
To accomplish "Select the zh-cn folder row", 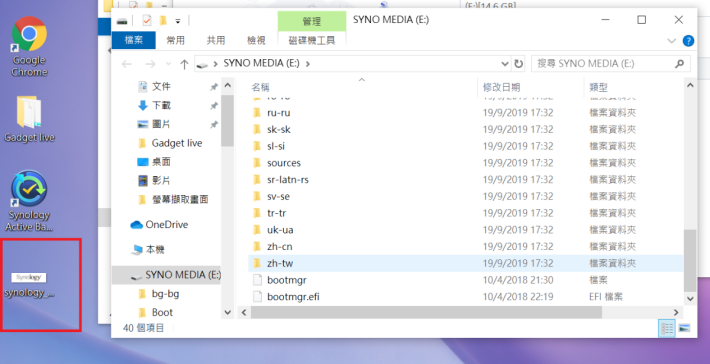I will click(x=465, y=247).
